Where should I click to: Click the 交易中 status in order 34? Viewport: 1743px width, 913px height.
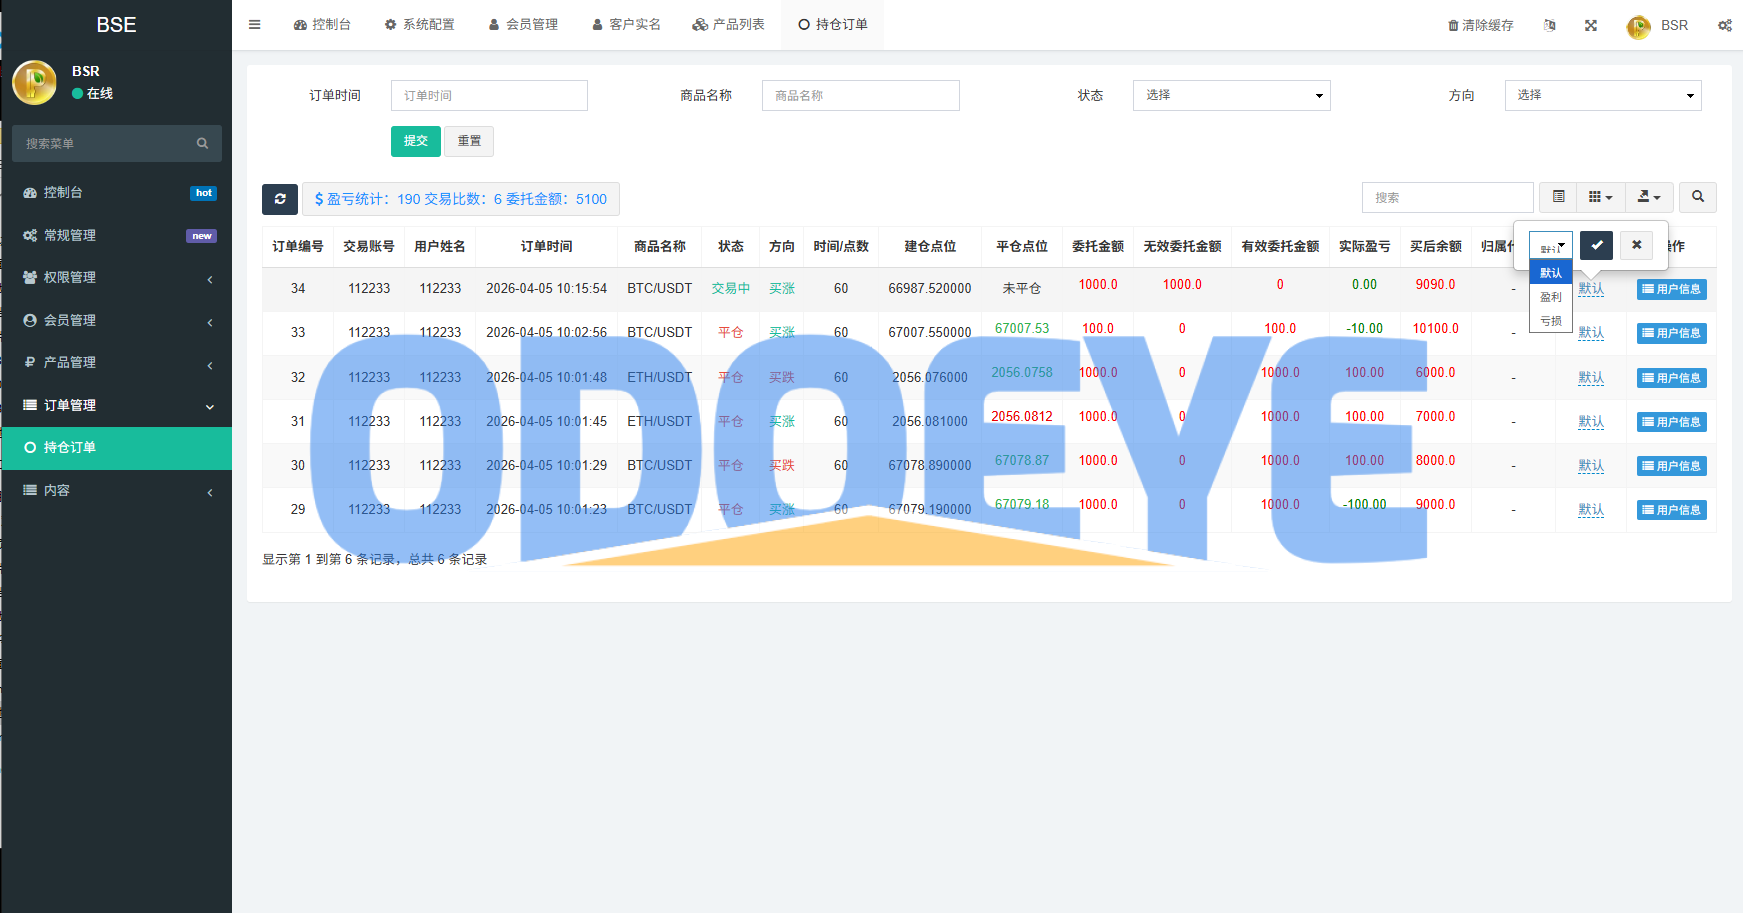(x=731, y=288)
